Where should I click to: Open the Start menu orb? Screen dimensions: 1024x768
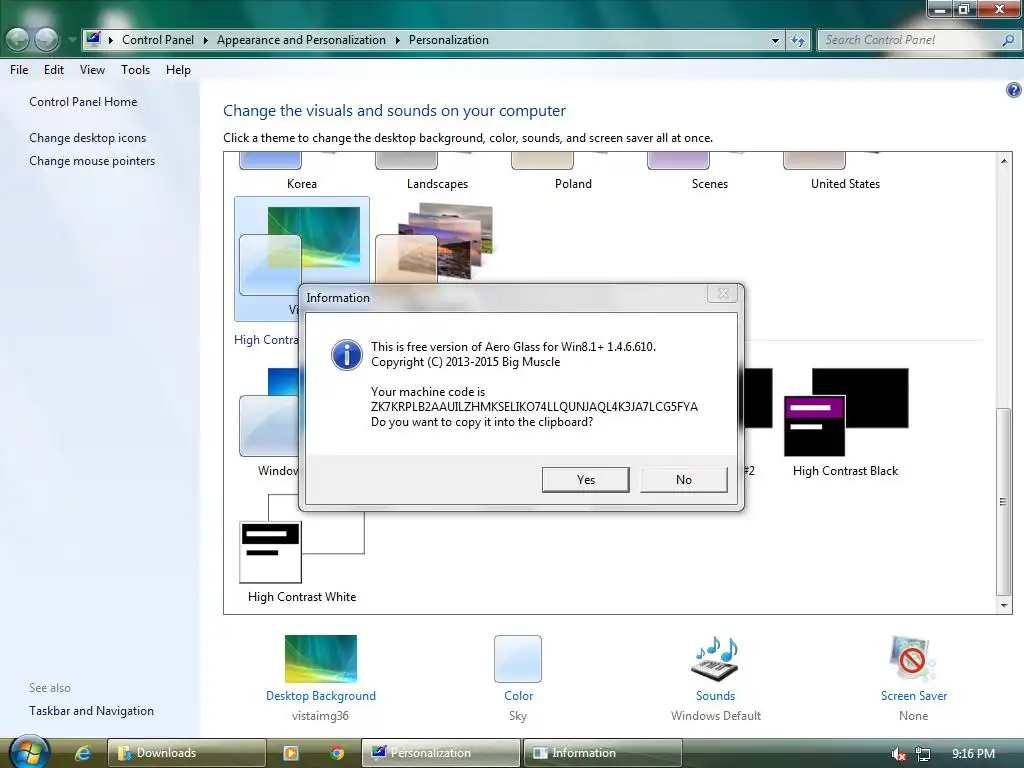pos(30,752)
